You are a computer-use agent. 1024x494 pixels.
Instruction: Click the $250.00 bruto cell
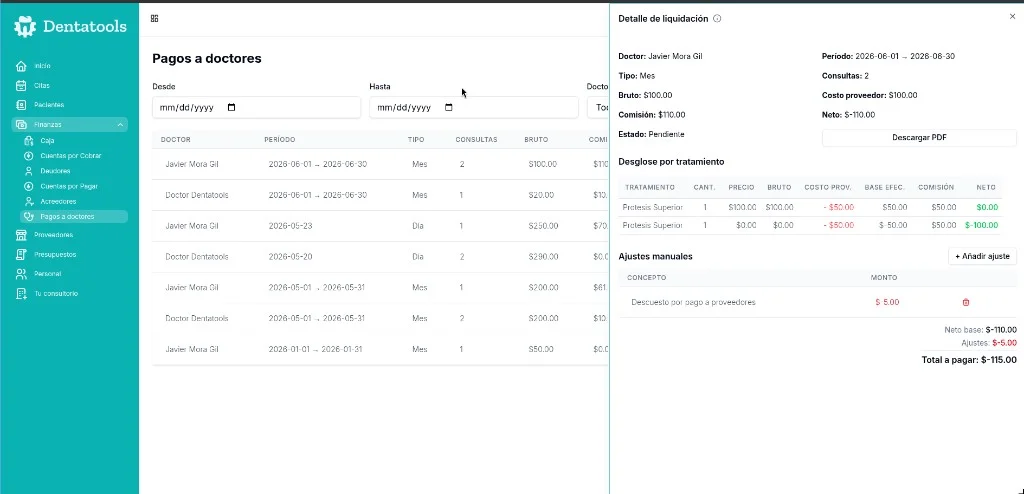tap(543, 226)
